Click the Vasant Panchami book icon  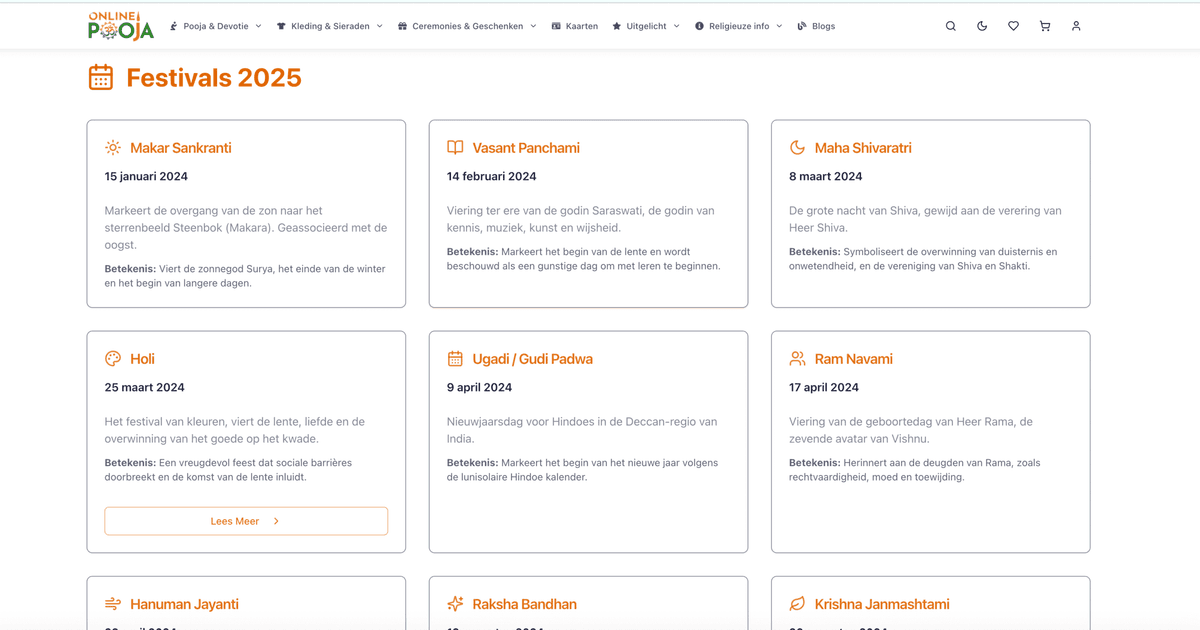click(x=455, y=148)
